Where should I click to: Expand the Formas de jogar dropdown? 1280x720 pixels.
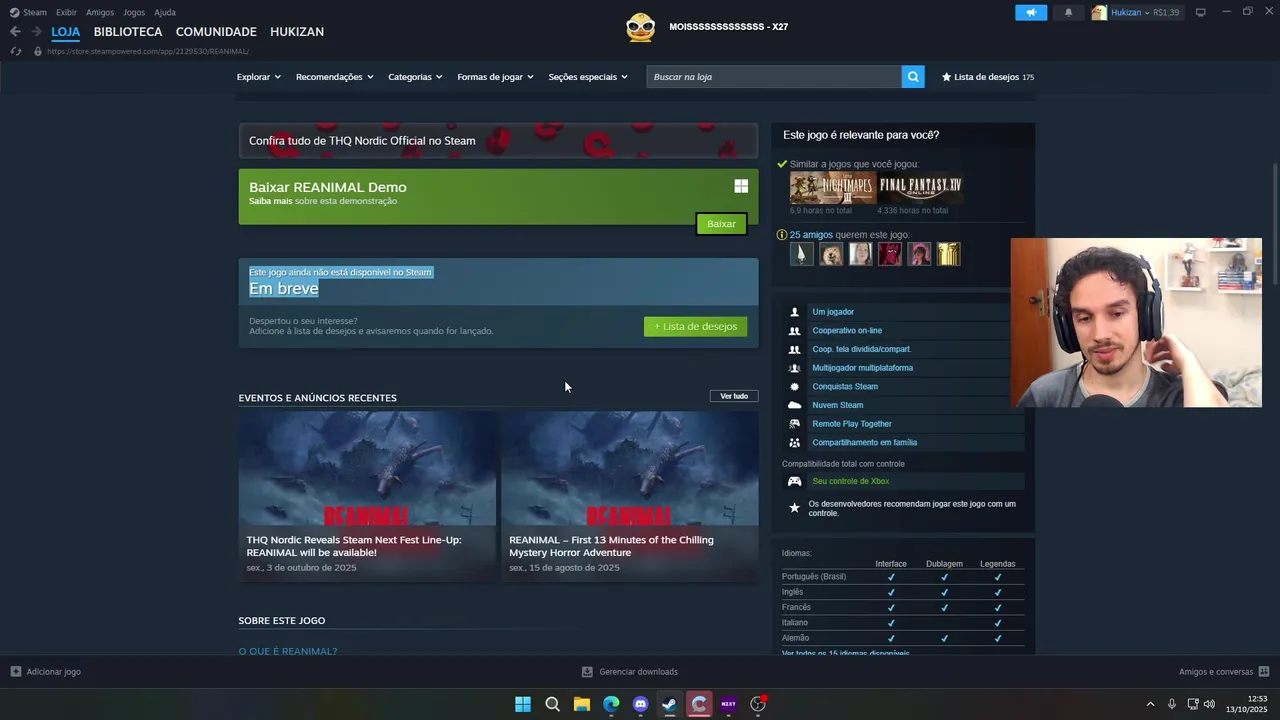click(496, 77)
